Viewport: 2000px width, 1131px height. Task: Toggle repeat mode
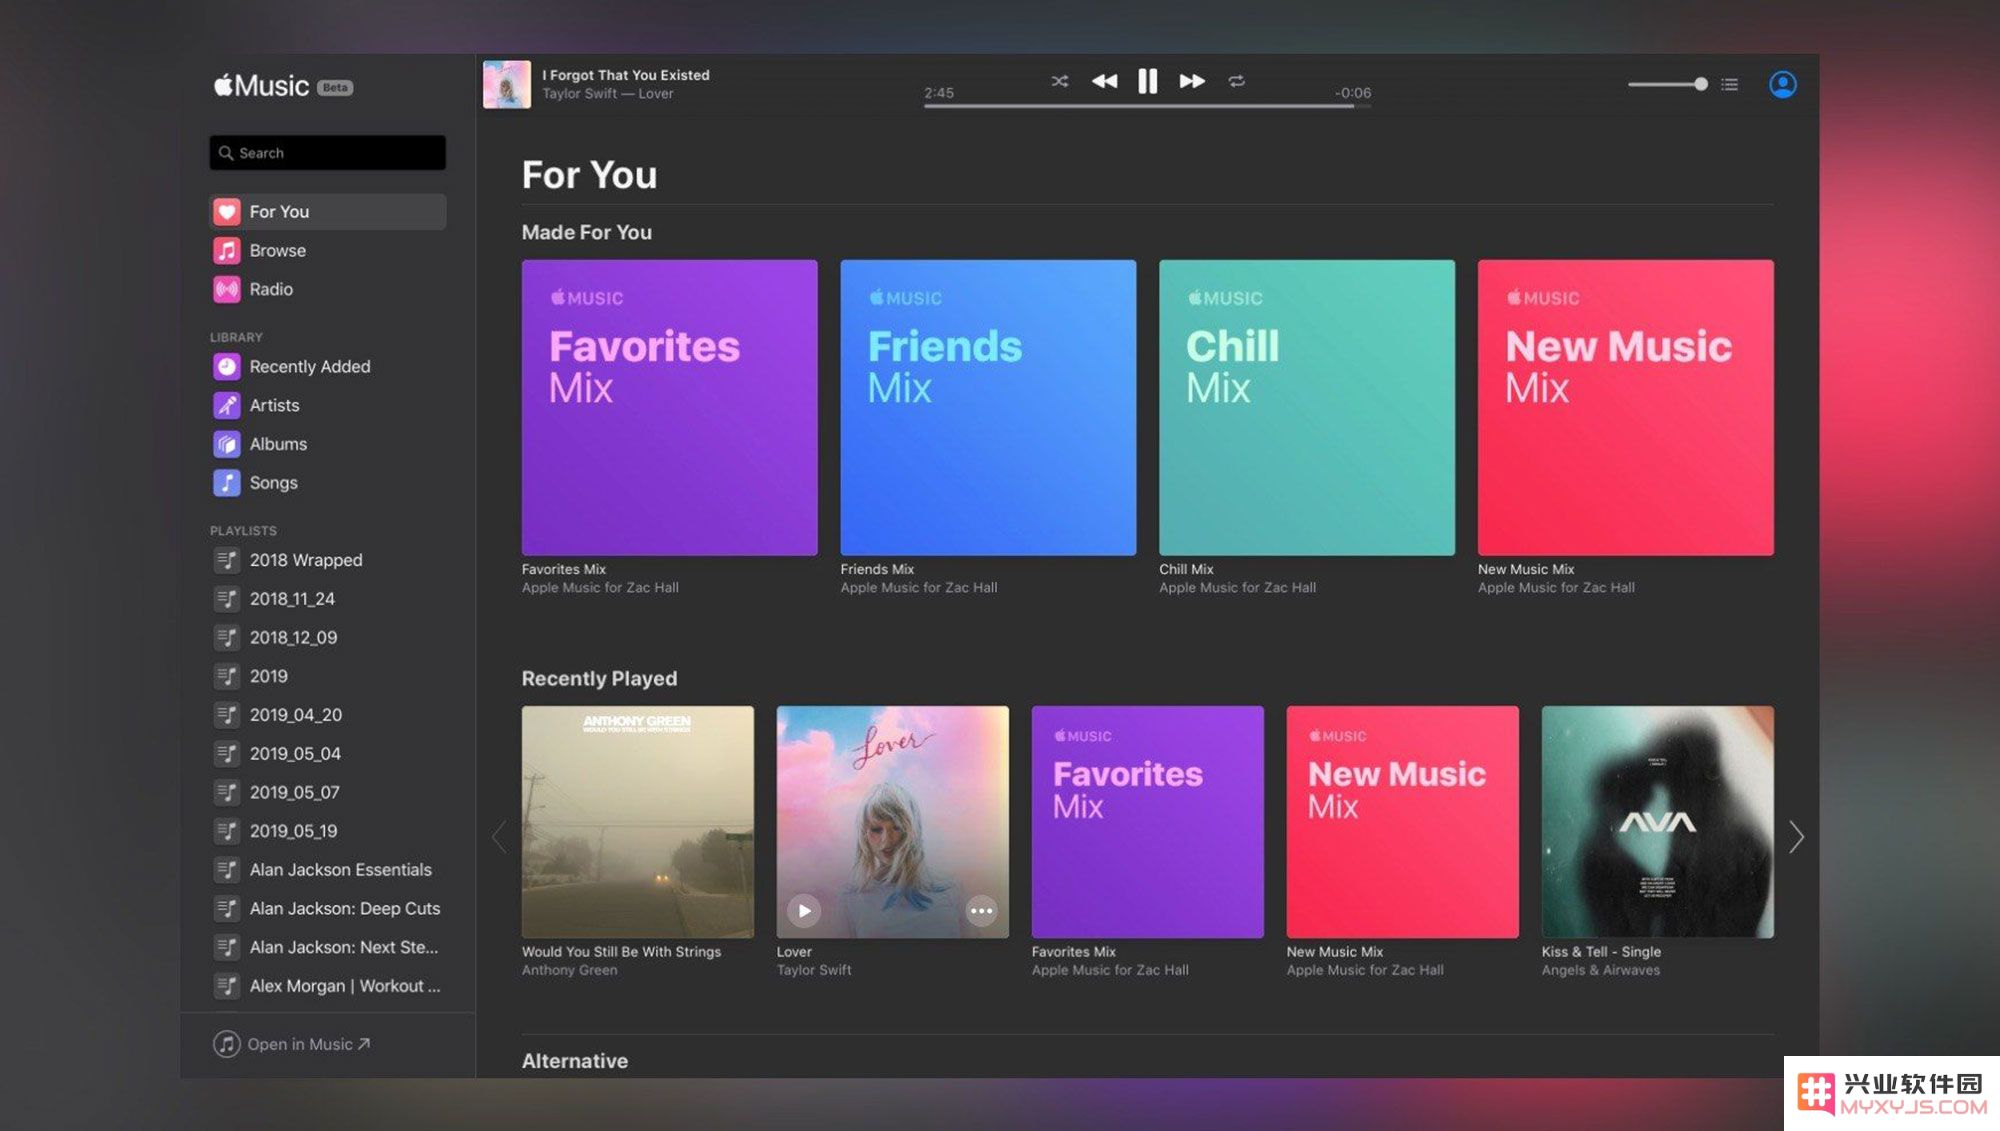click(1237, 81)
